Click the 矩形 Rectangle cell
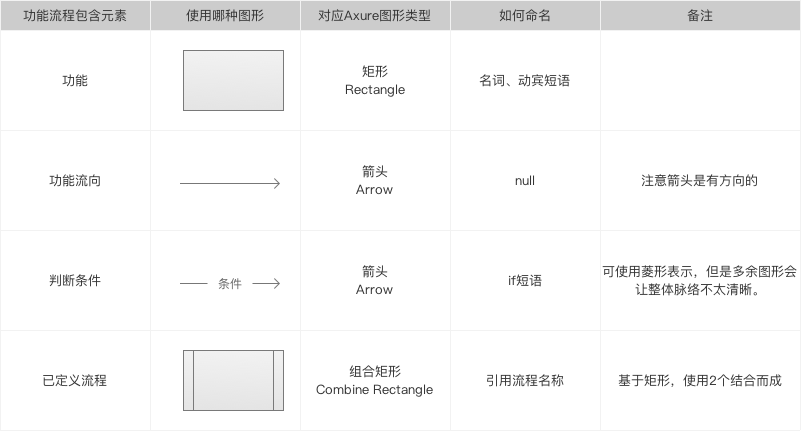Image resolution: width=801 pixels, height=431 pixels. click(375, 80)
